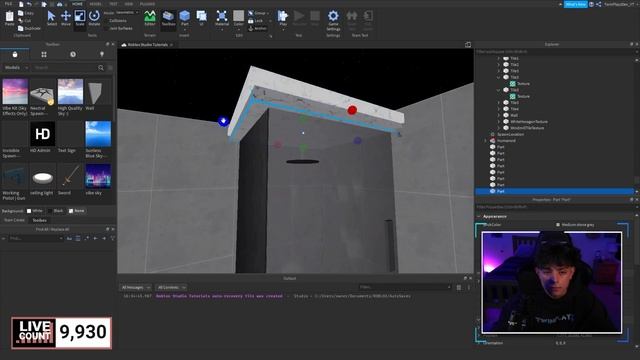Expand the Wall item in Explorer
The height and width of the screenshot is (360, 640).
coord(499,116)
